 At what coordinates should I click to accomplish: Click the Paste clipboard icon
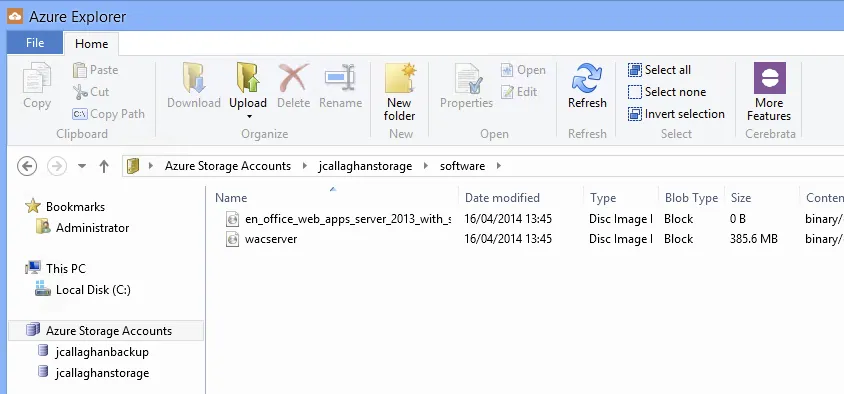(80, 70)
